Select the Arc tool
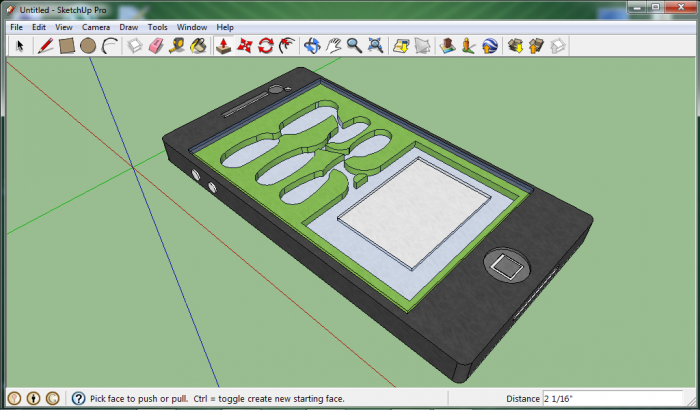 110,46
